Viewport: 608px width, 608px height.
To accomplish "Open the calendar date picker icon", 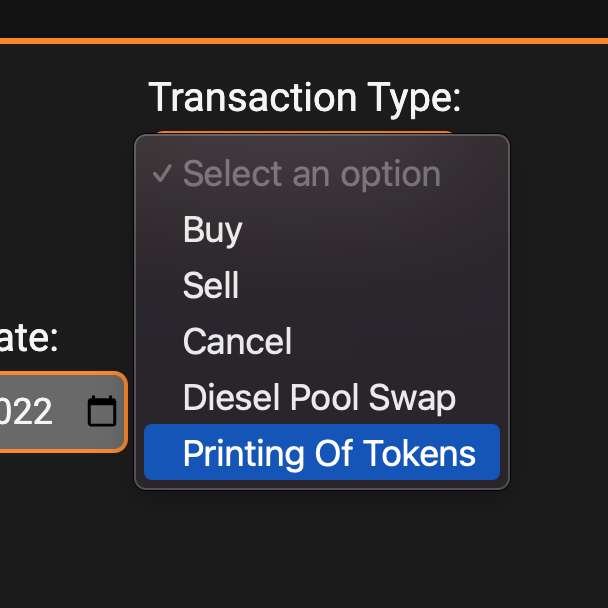I will pos(102,411).
